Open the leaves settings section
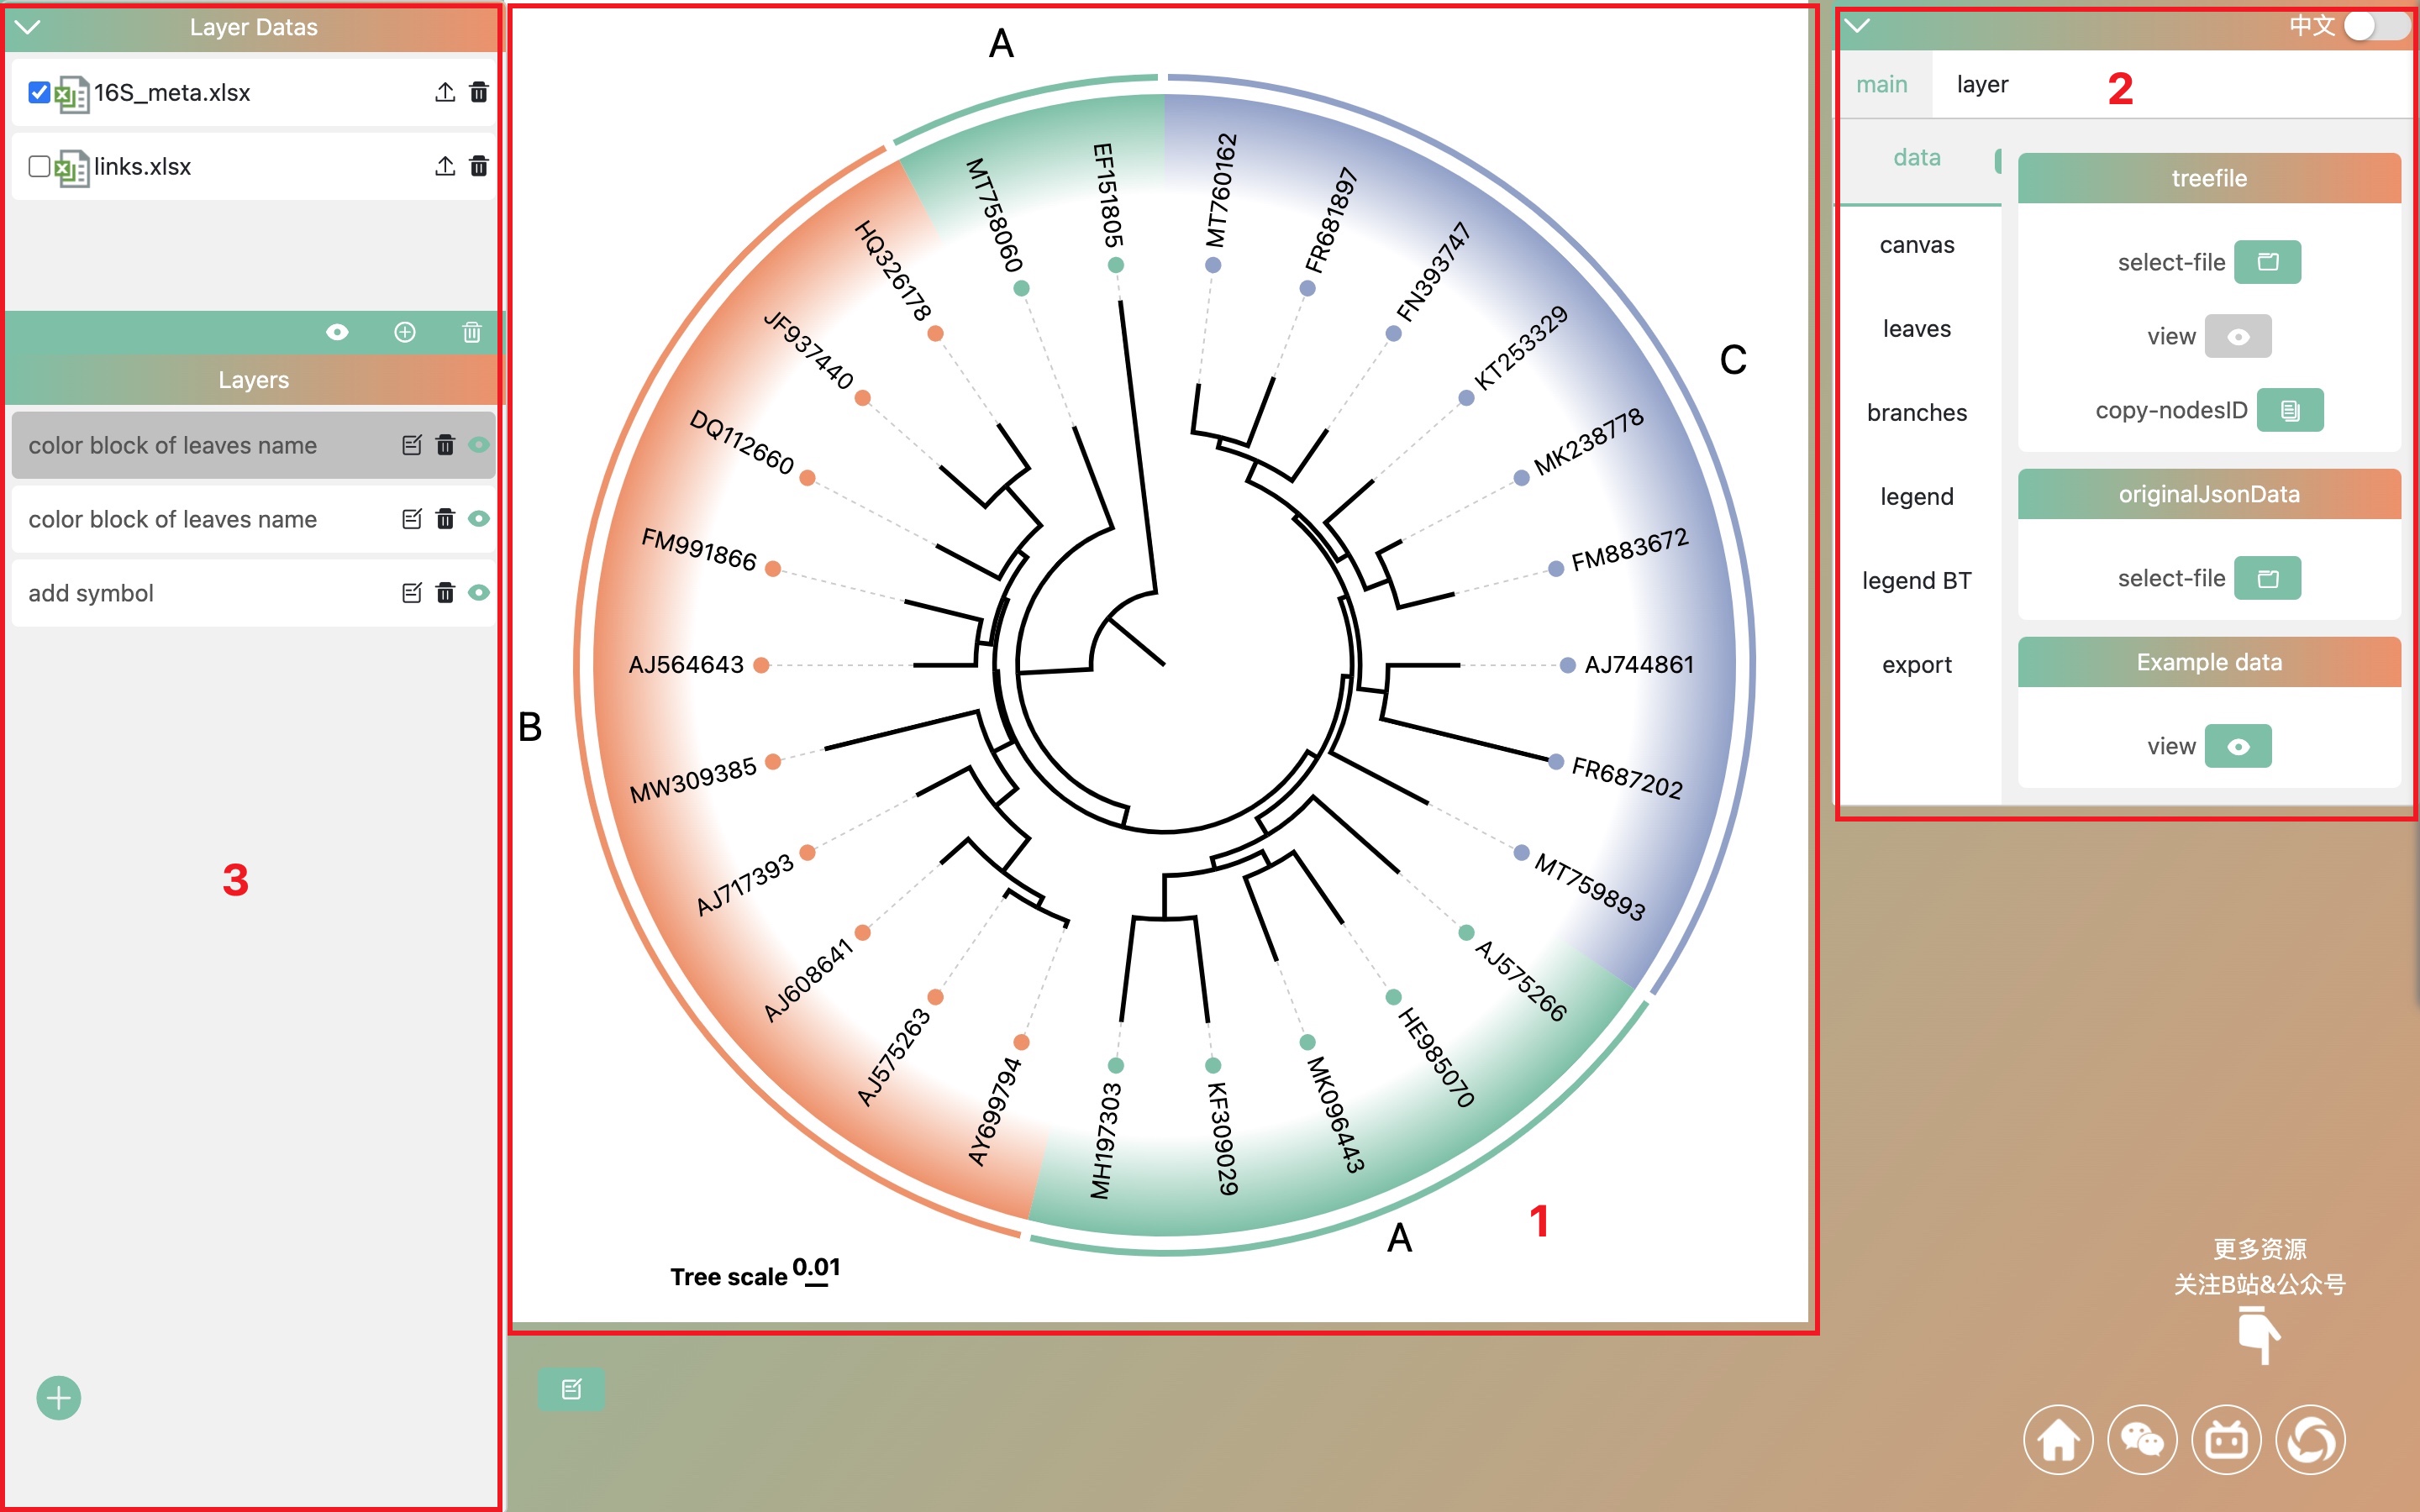 pos(1917,329)
